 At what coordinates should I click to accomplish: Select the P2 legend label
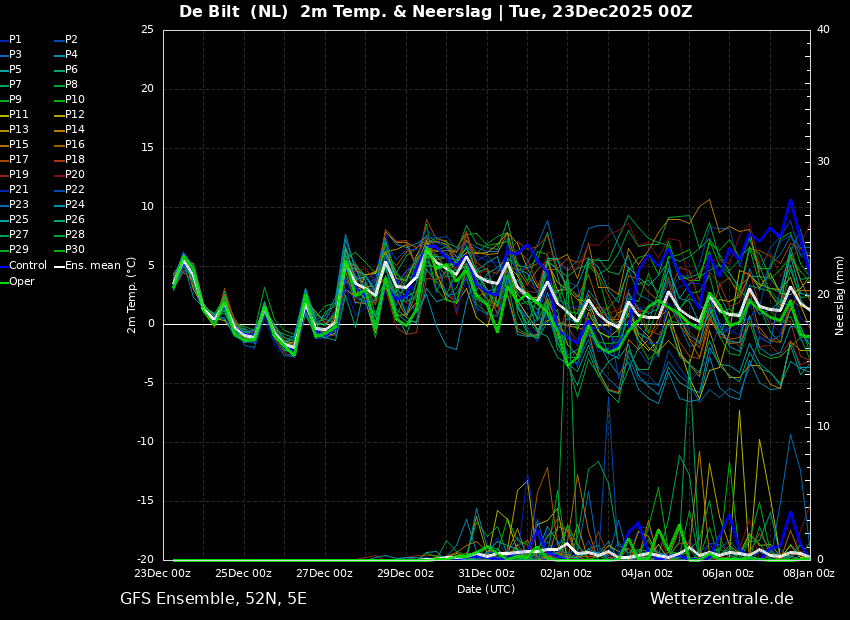[71, 40]
